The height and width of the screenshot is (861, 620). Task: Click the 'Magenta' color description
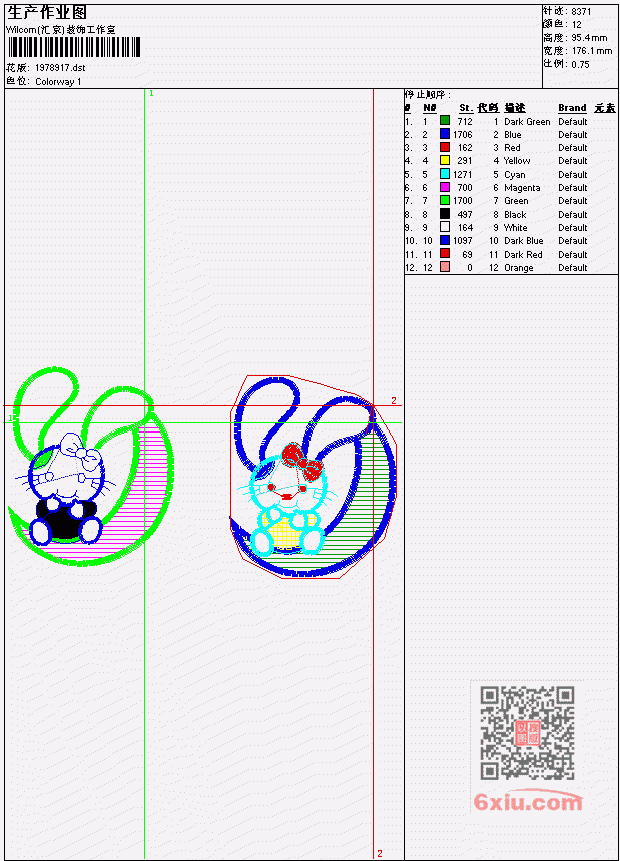tap(522, 188)
